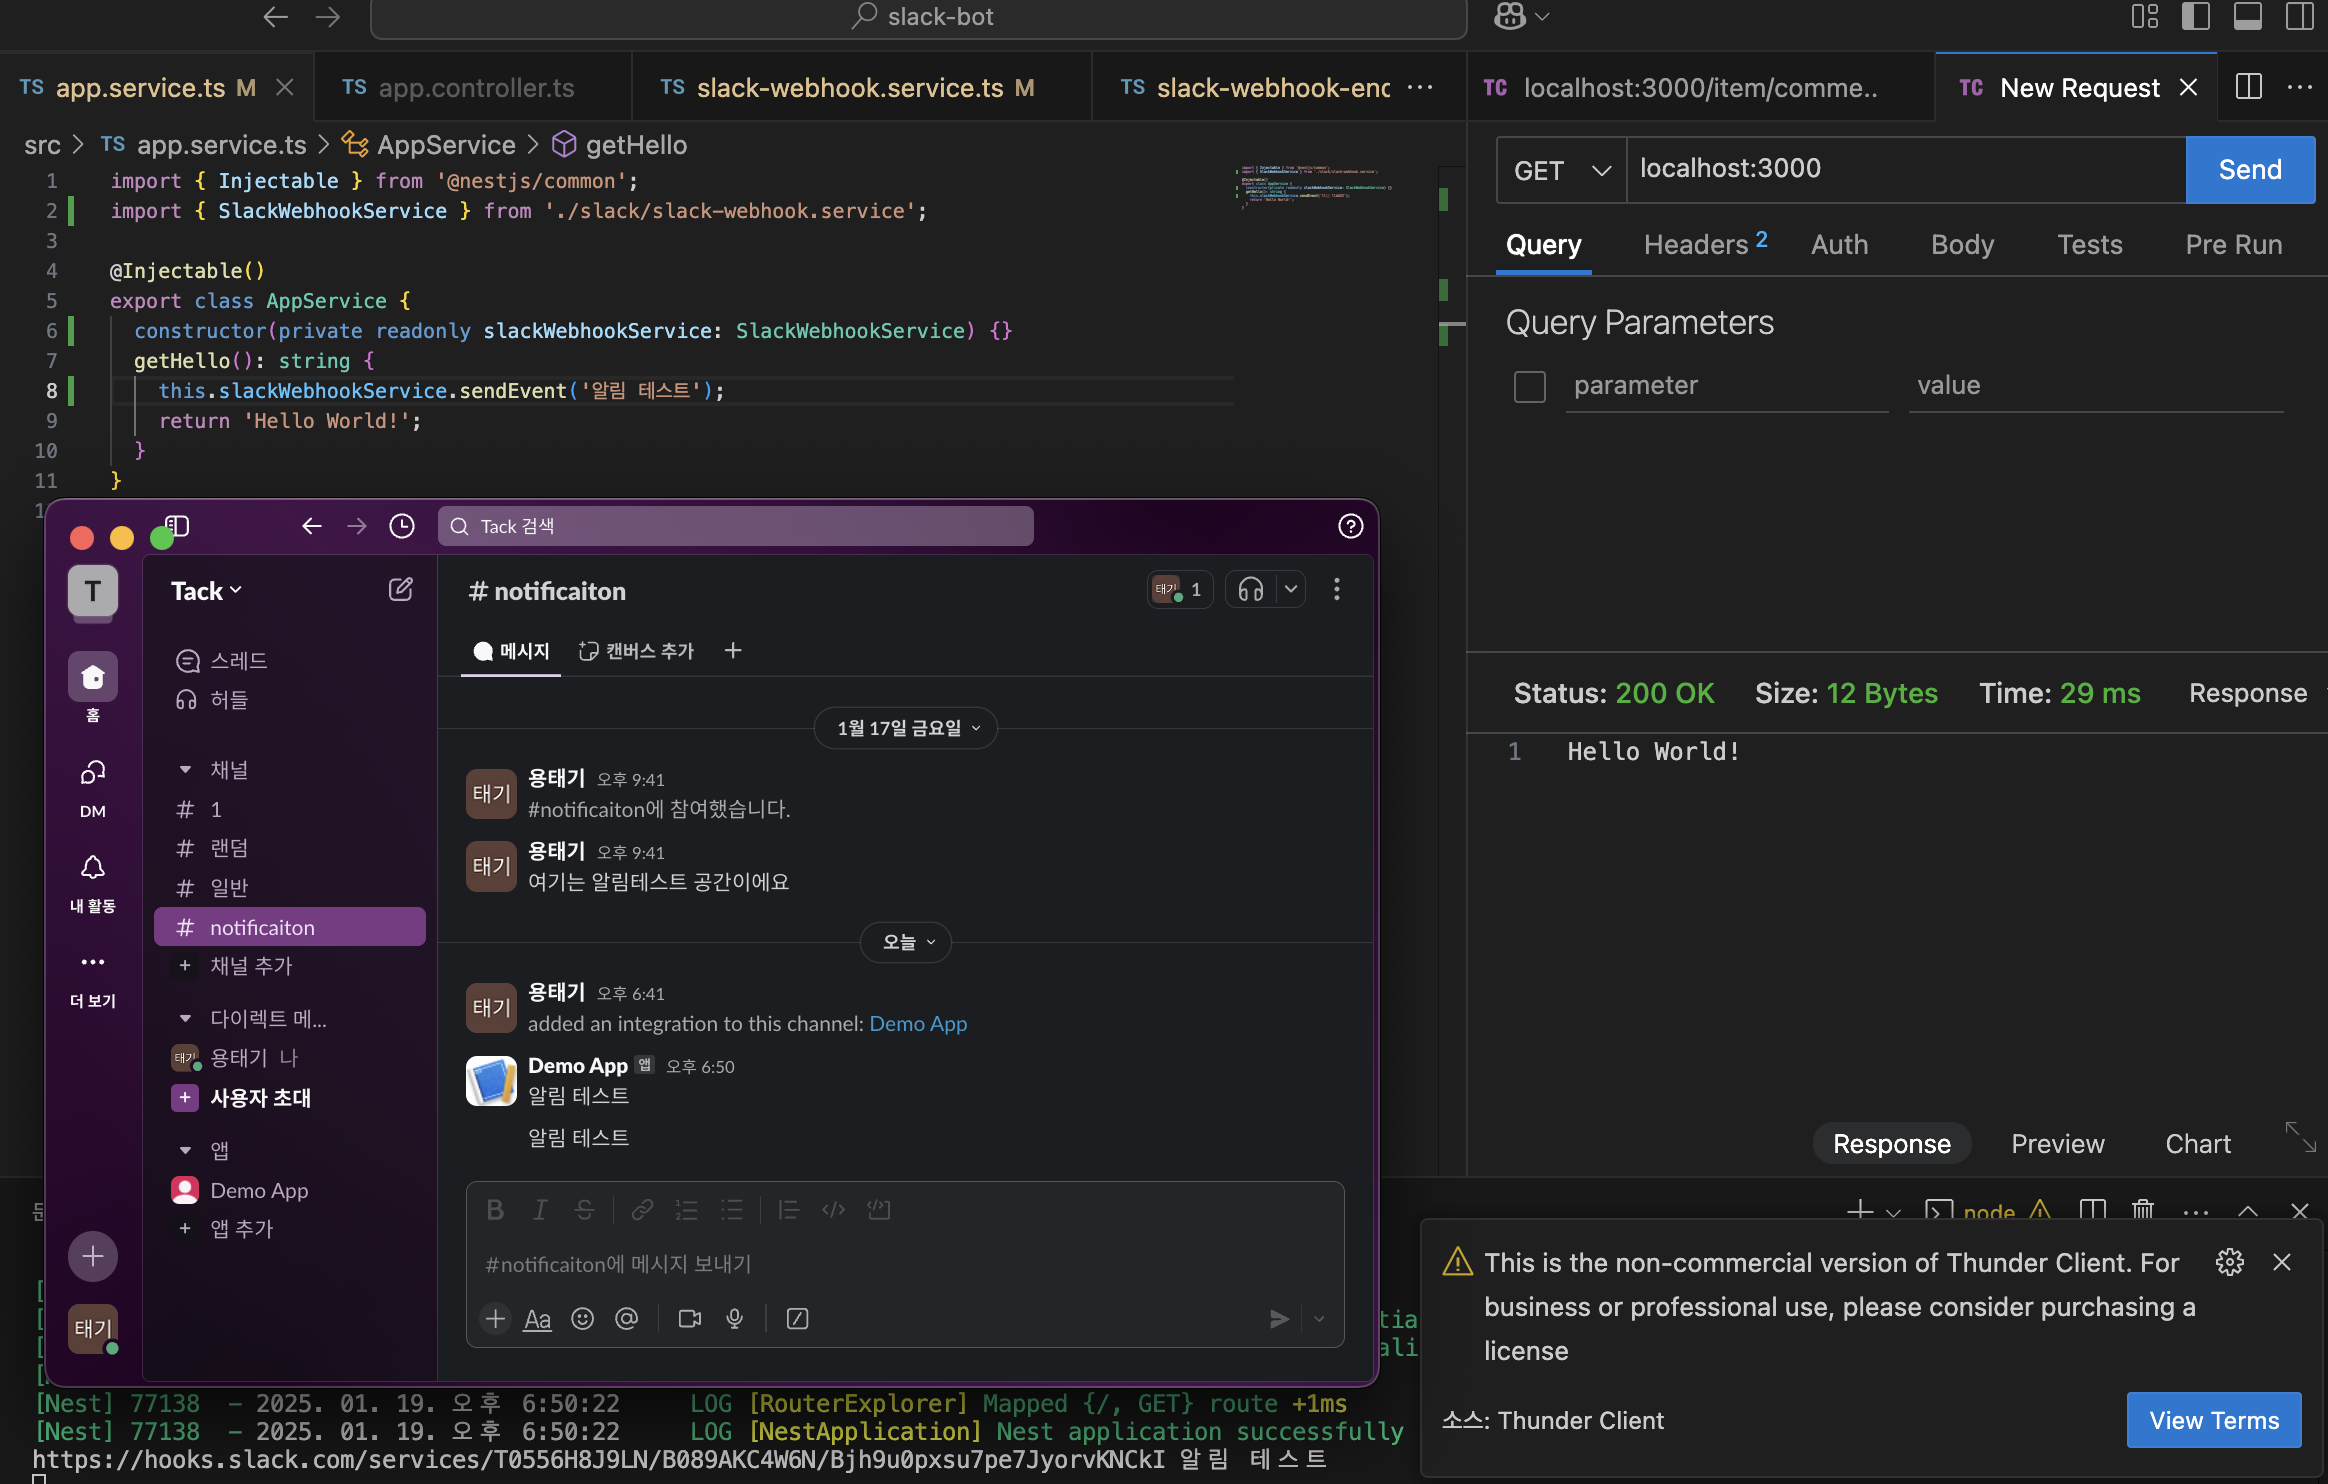Open Slack Home sidebar icon
Image resolution: width=2328 pixels, height=1484 pixels.
pos(93,678)
